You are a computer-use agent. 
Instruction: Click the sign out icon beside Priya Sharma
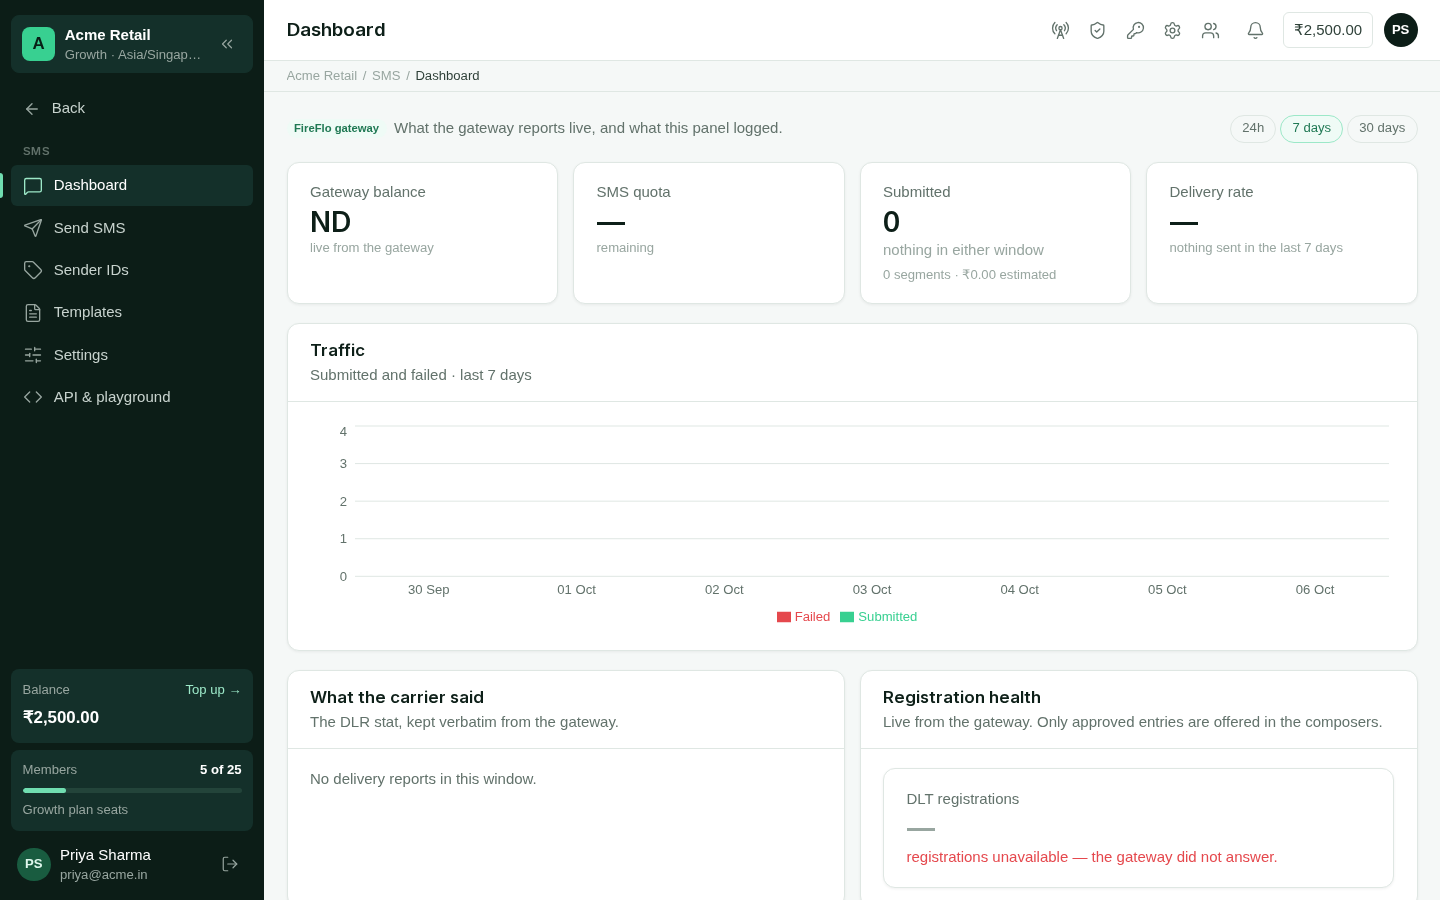[230, 864]
